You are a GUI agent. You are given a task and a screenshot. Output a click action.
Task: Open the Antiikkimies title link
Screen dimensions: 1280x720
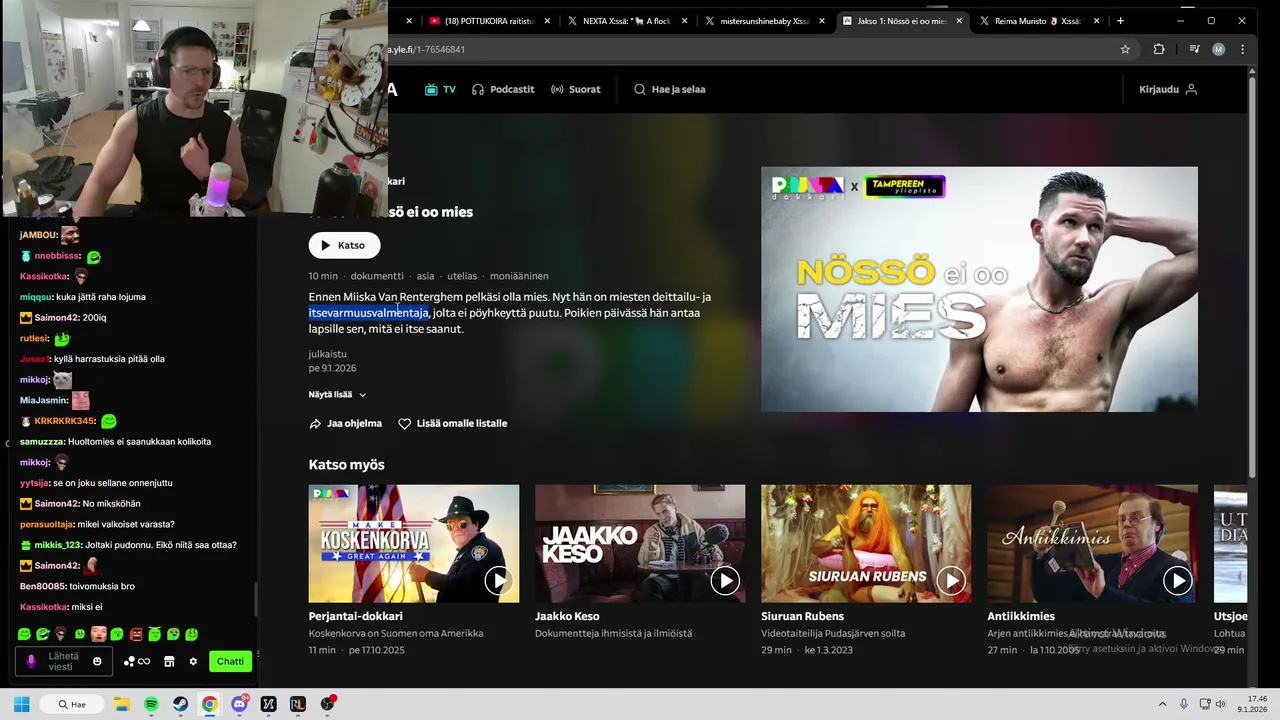(1021, 616)
